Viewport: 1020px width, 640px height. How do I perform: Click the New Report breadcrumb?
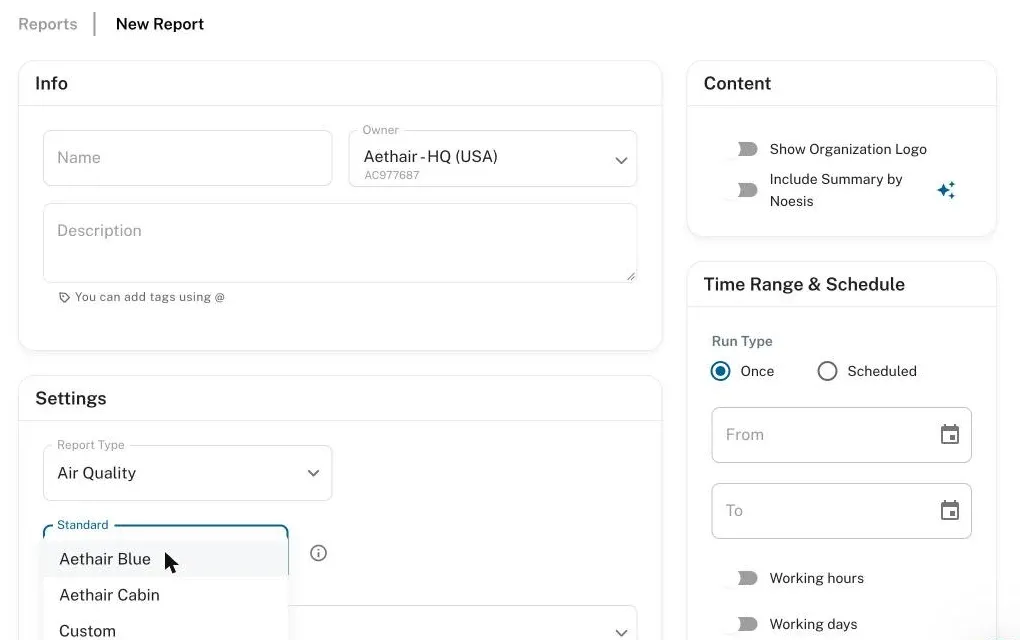click(x=159, y=24)
